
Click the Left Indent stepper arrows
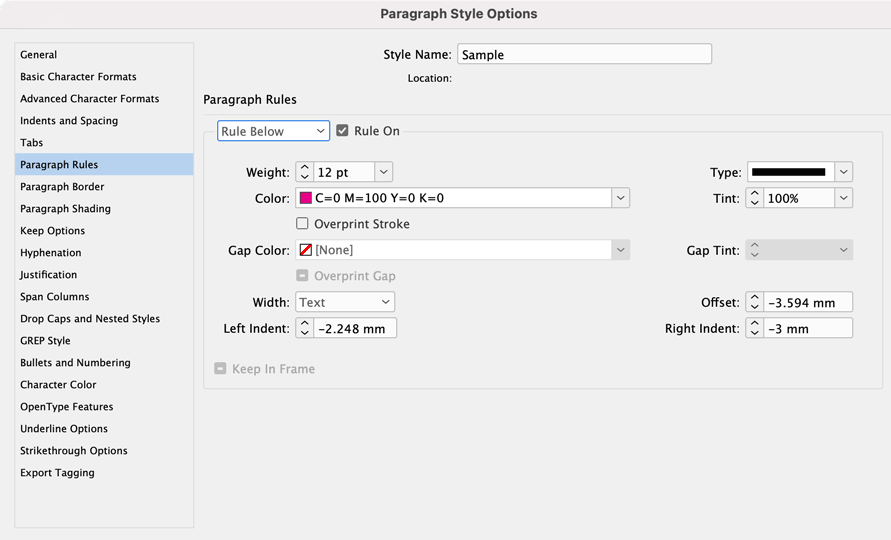point(305,328)
